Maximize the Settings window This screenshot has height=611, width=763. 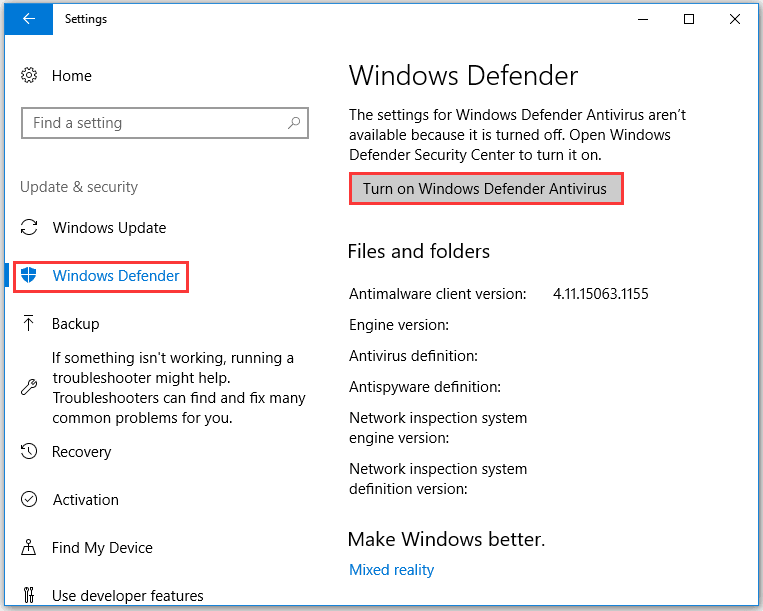coord(689,19)
